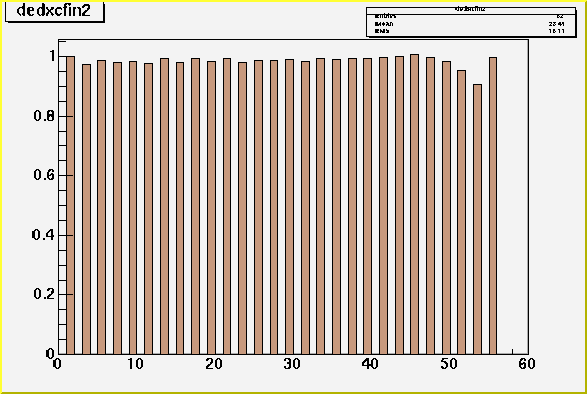Click the last histogram bar near 55
The height and width of the screenshot is (394, 587).
pyautogui.click(x=493, y=206)
